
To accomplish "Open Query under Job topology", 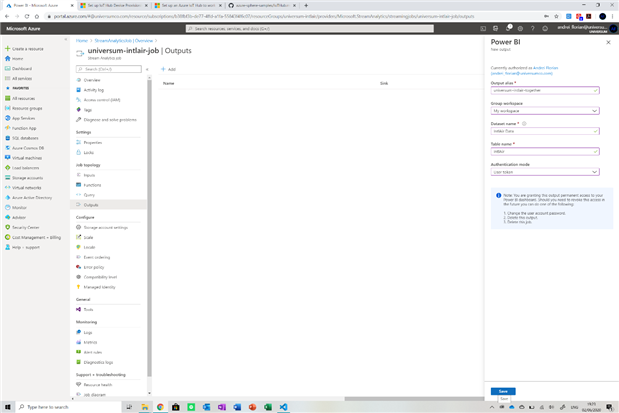I will [89, 195].
